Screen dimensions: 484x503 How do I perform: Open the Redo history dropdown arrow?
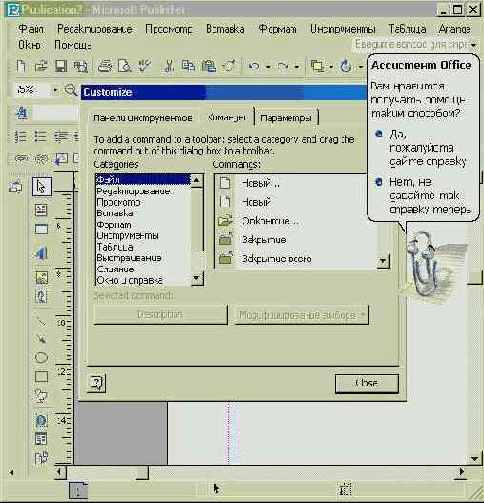click(296, 67)
